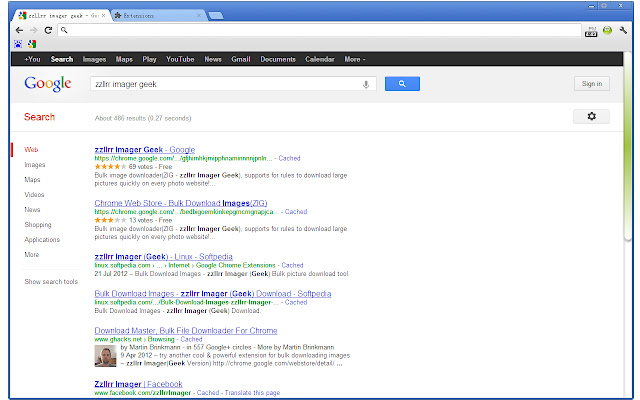
Task: Filter by Shopping in the left sidebar
Action: [x=38, y=225]
